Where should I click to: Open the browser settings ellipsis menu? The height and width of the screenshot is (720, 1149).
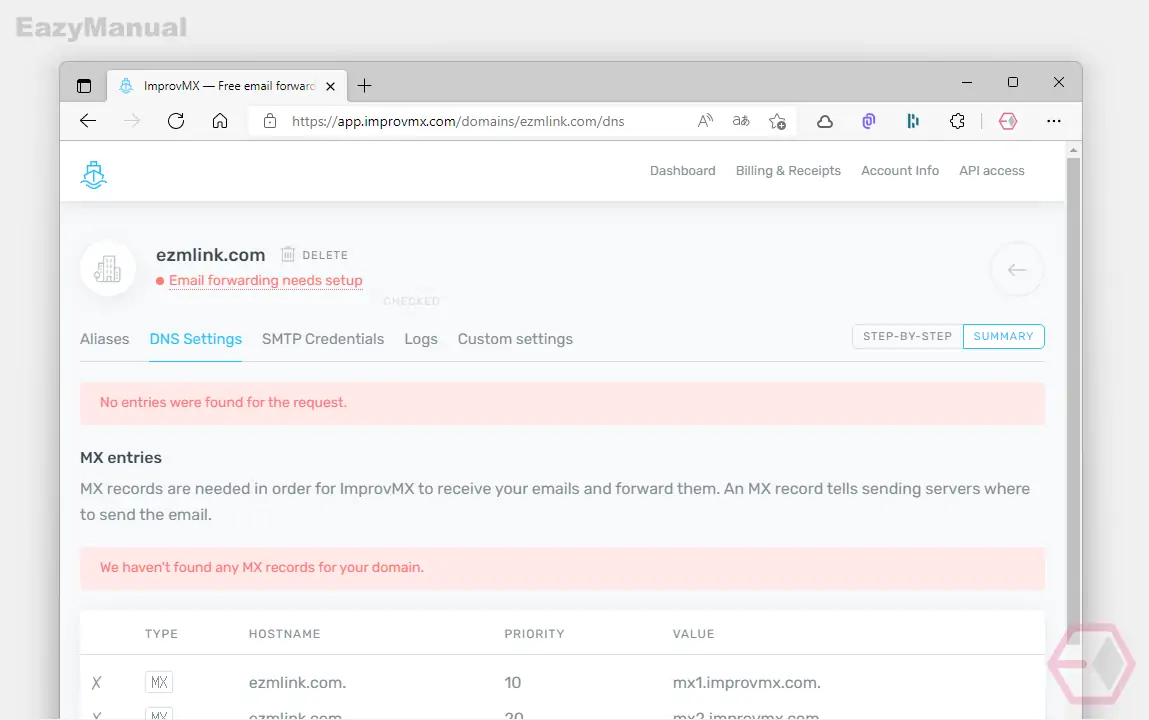point(1054,121)
